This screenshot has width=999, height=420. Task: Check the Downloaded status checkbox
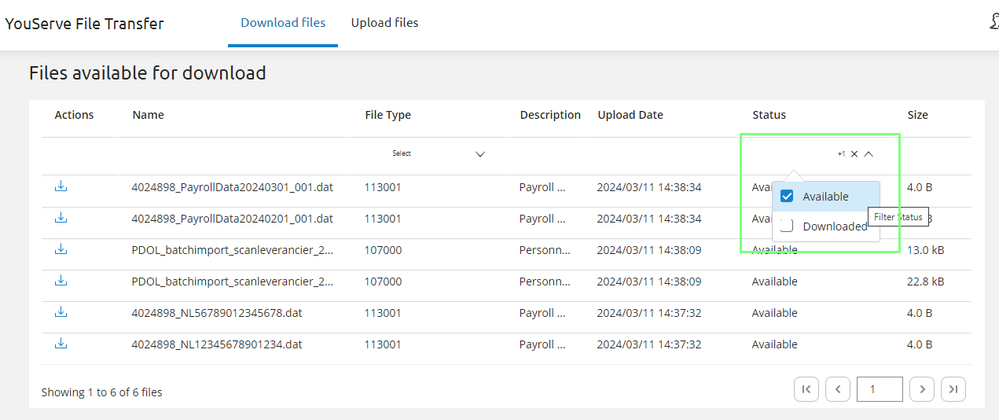[787, 227]
